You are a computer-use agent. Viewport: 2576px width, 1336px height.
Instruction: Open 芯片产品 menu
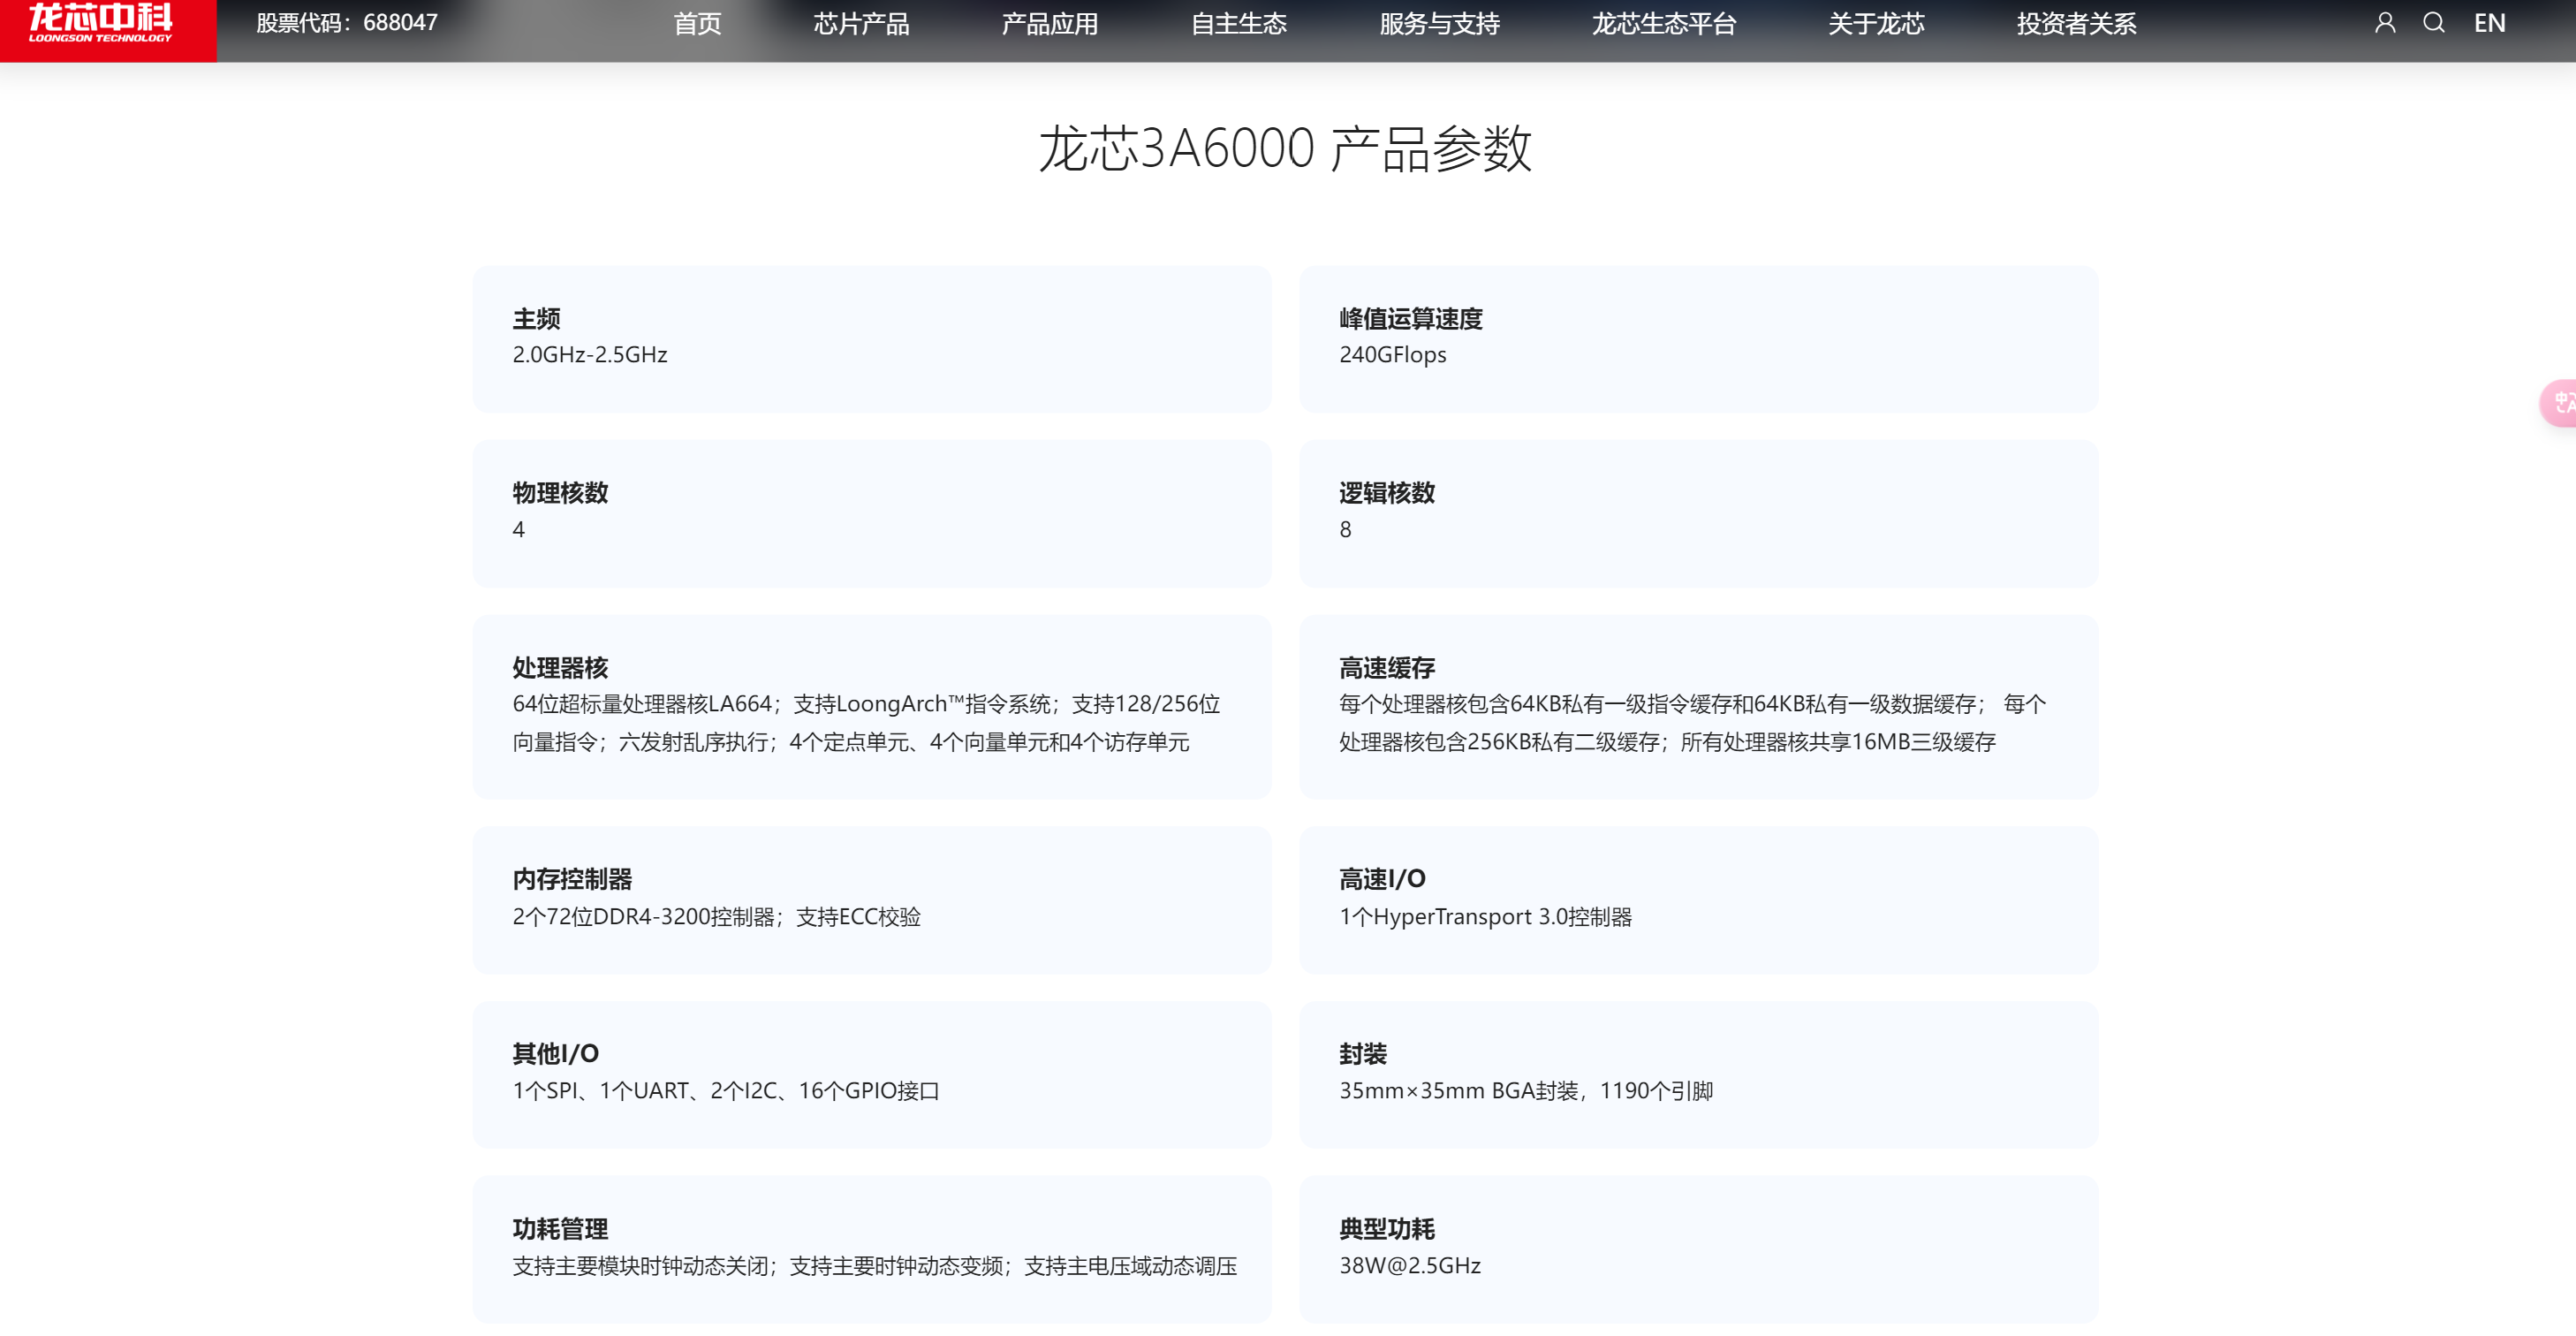(x=861, y=24)
